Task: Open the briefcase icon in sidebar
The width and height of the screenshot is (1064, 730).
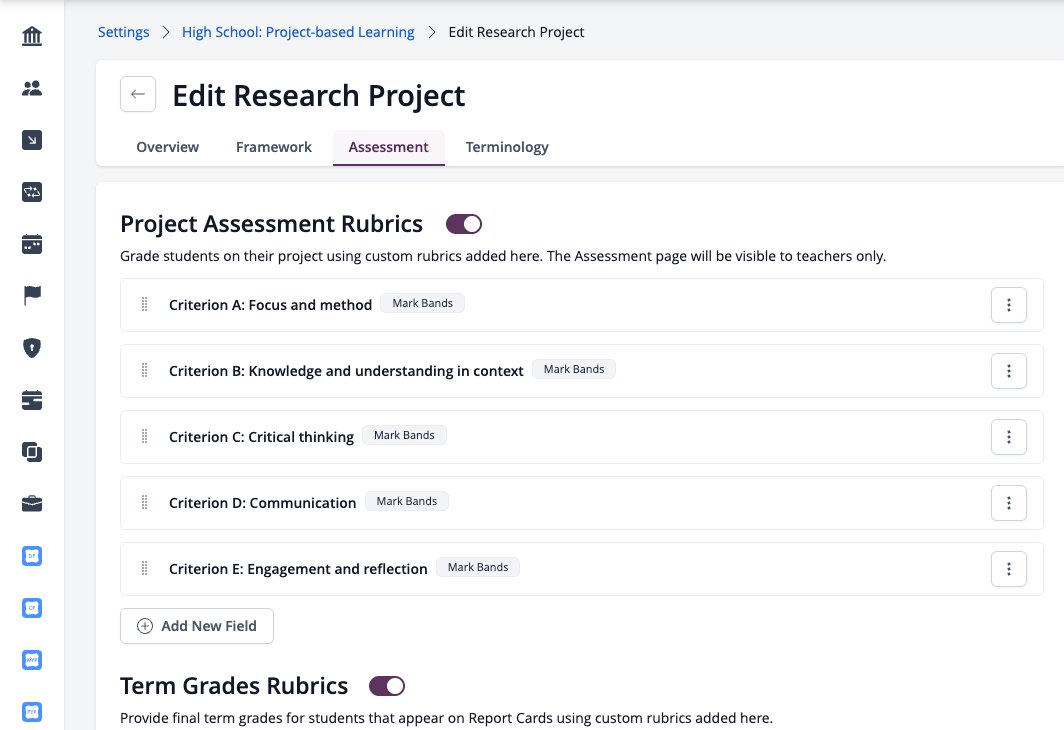Action: coord(32,504)
